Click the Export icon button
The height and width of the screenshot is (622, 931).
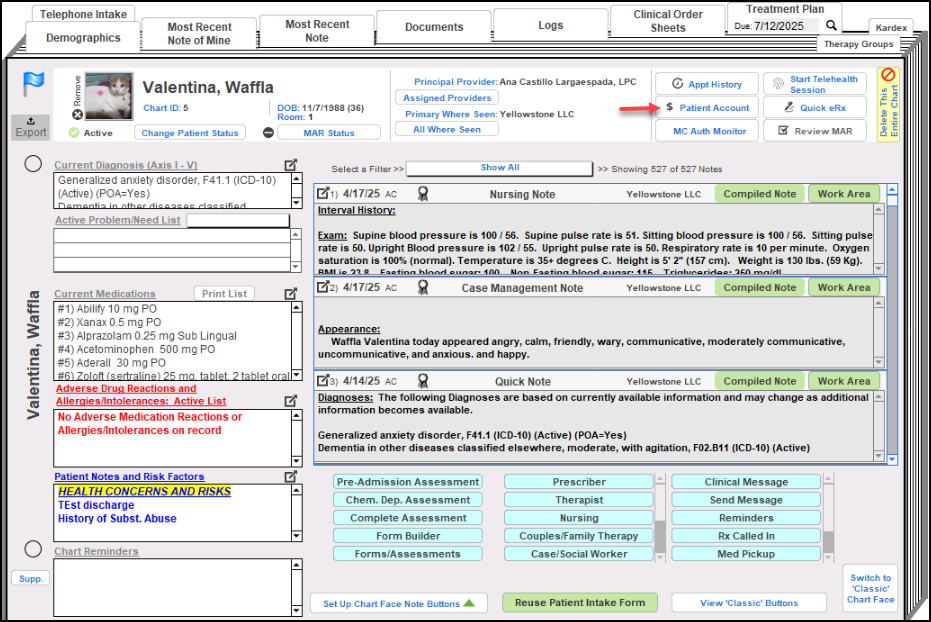coord(31,127)
